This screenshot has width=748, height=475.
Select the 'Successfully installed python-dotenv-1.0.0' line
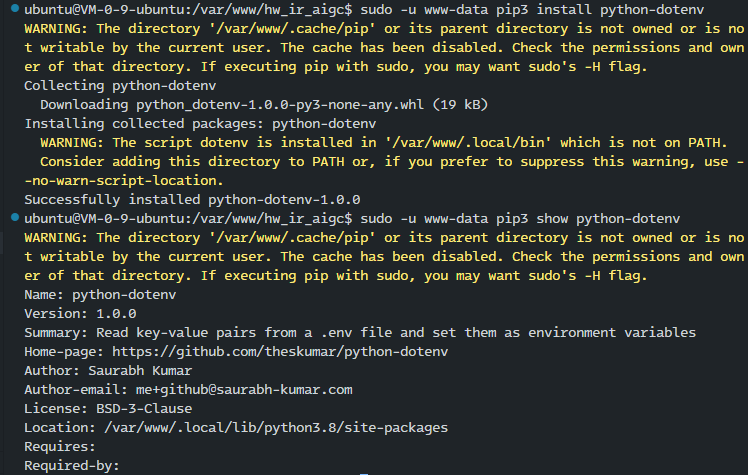point(192,199)
